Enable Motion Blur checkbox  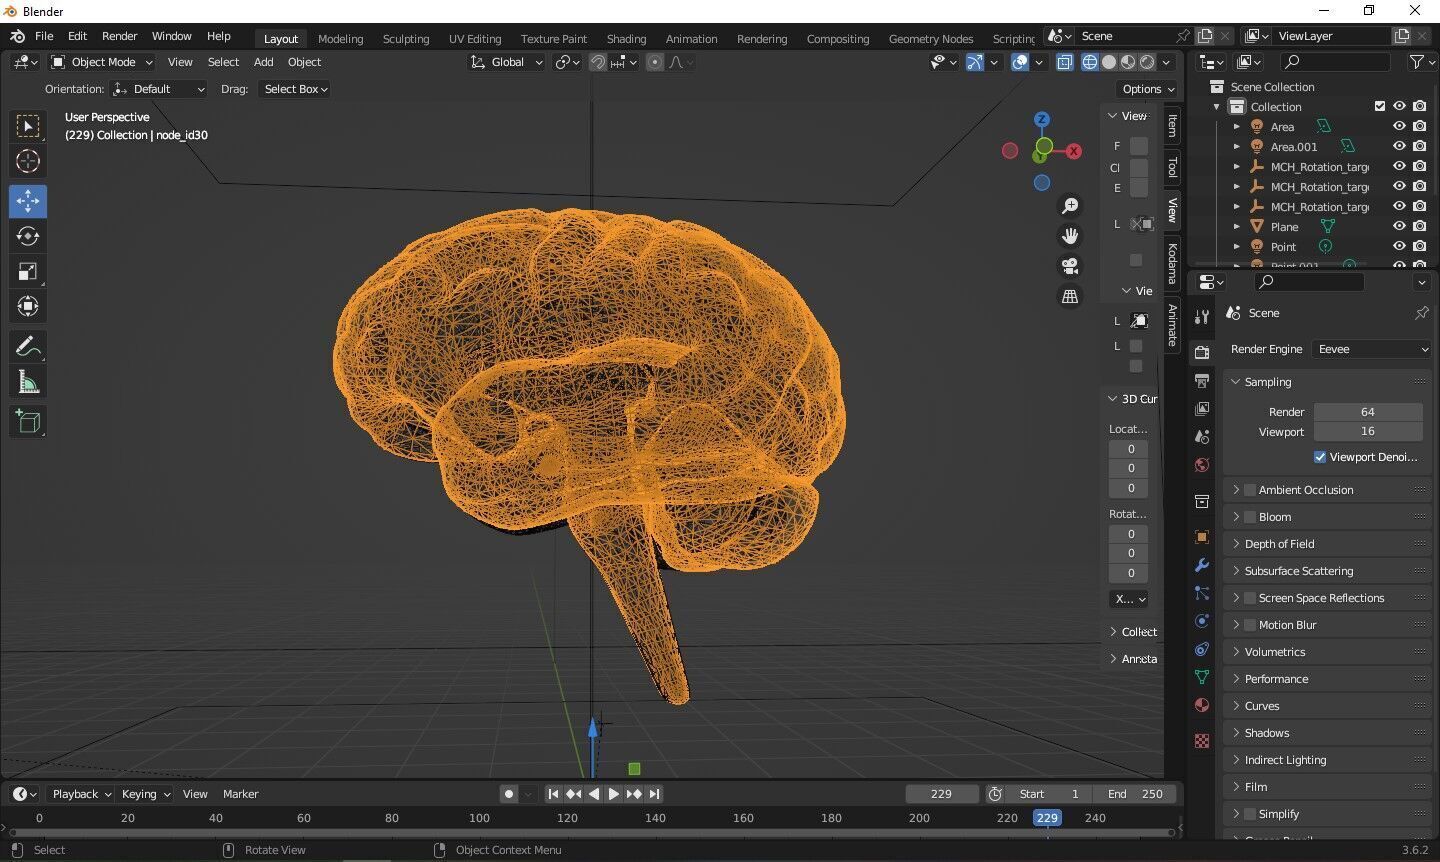(1249, 625)
